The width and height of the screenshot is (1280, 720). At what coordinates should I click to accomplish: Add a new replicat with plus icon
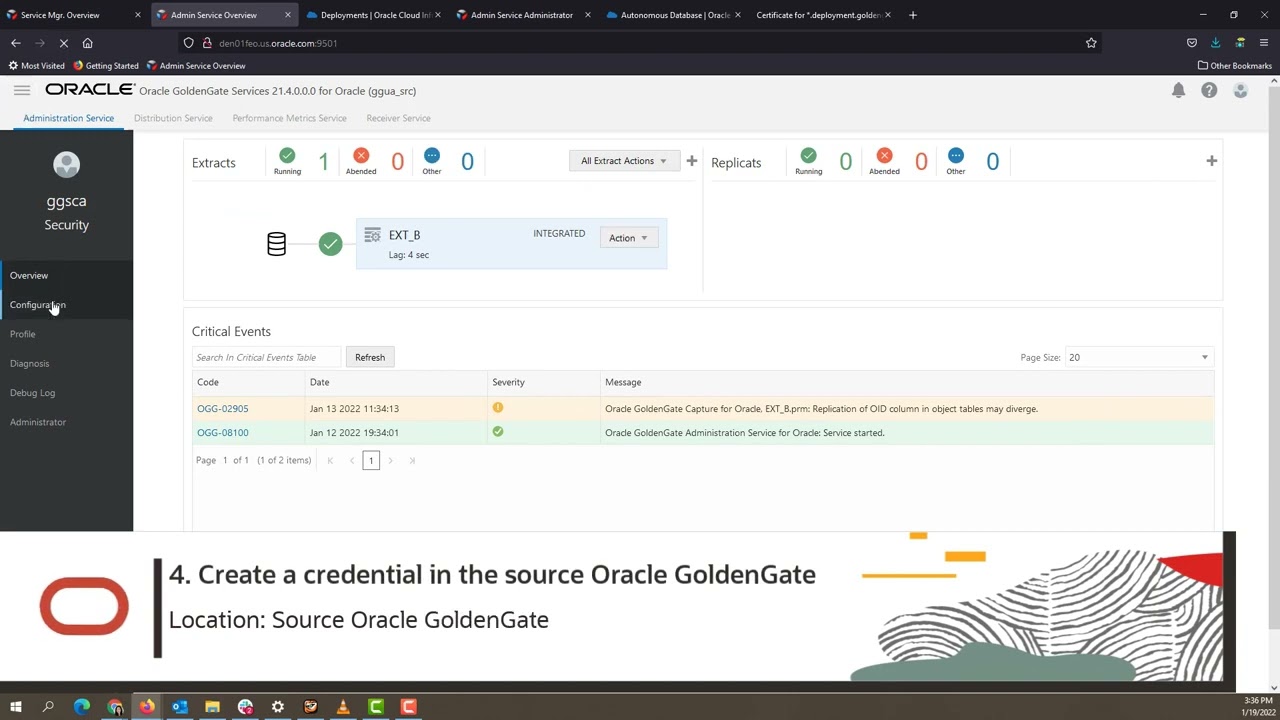point(1211,161)
